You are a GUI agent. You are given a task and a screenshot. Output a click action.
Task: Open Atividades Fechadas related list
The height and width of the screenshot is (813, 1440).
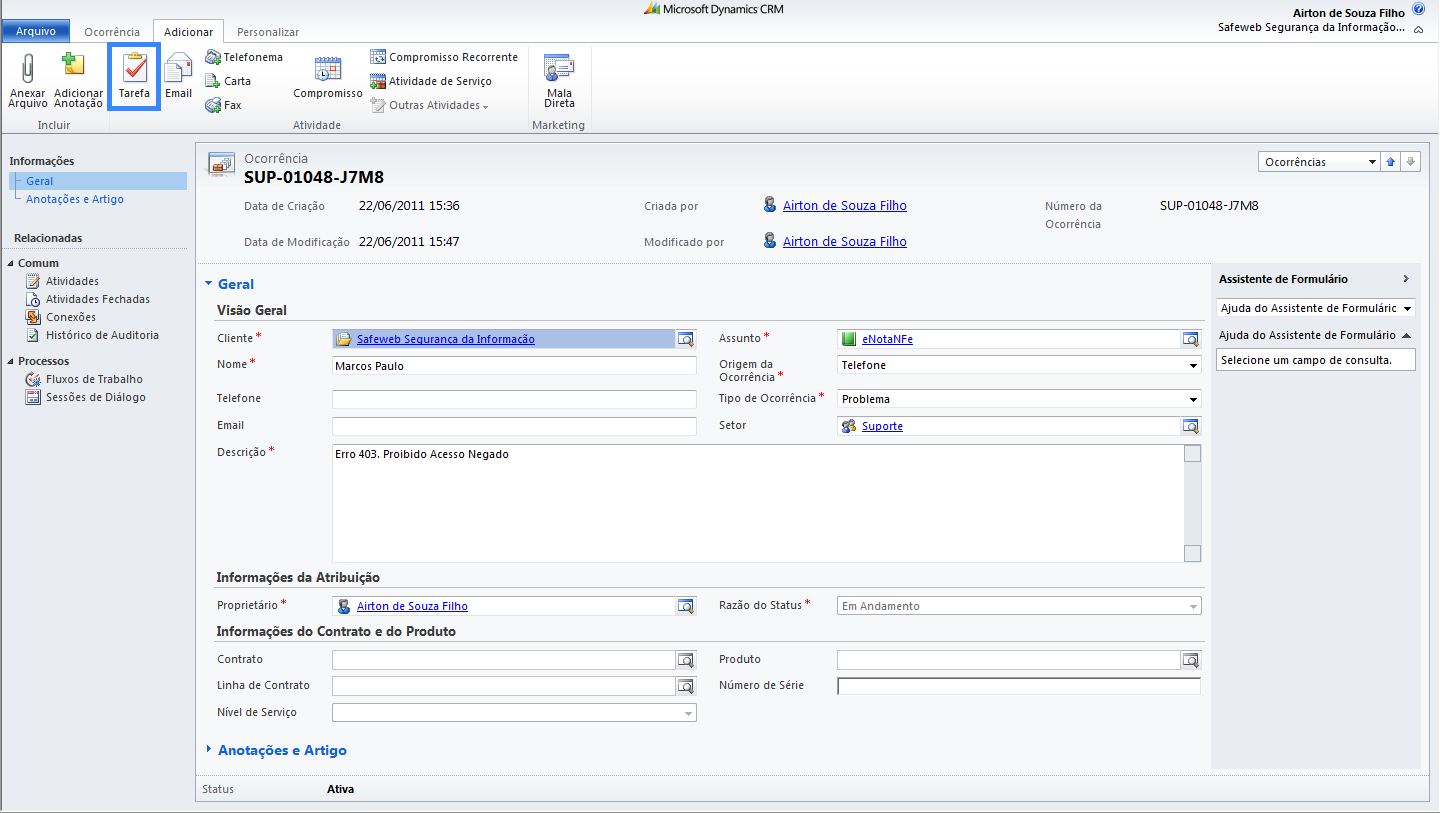click(x=98, y=299)
